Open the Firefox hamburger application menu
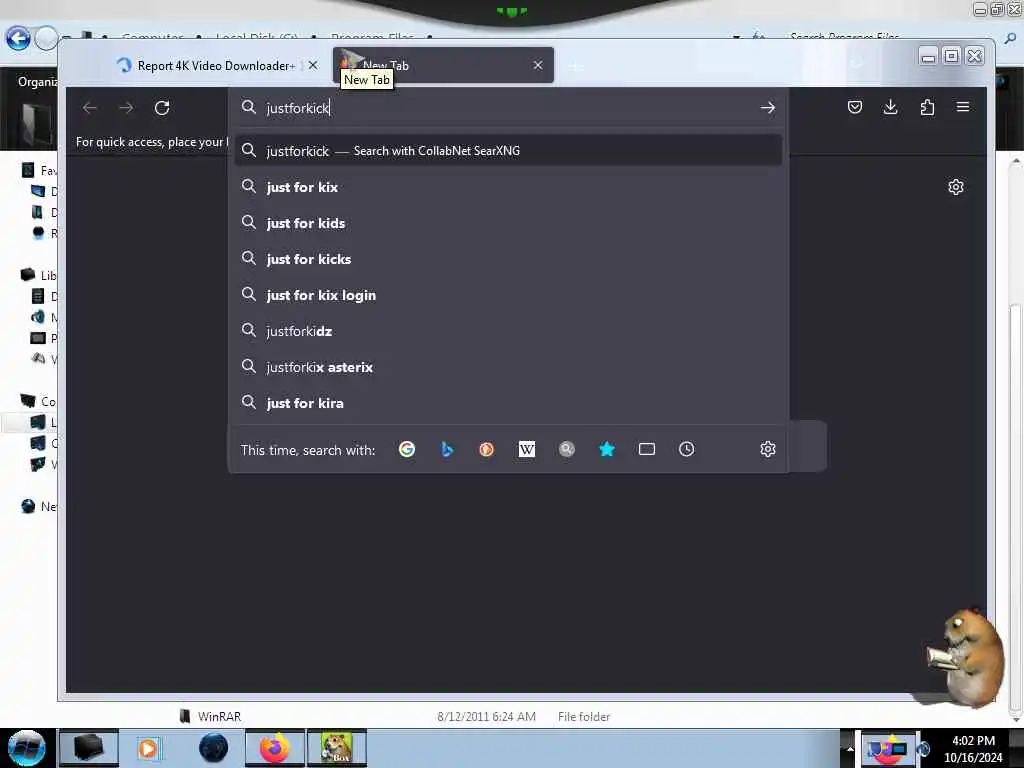Image resolution: width=1024 pixels, height=768 pixels. tap(963, 107)
